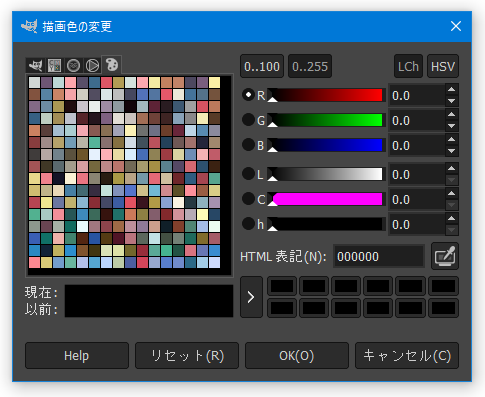485x397 pixels.
Task: Click the G value input field
Action: pyautogui.click(x=417, y=121)
